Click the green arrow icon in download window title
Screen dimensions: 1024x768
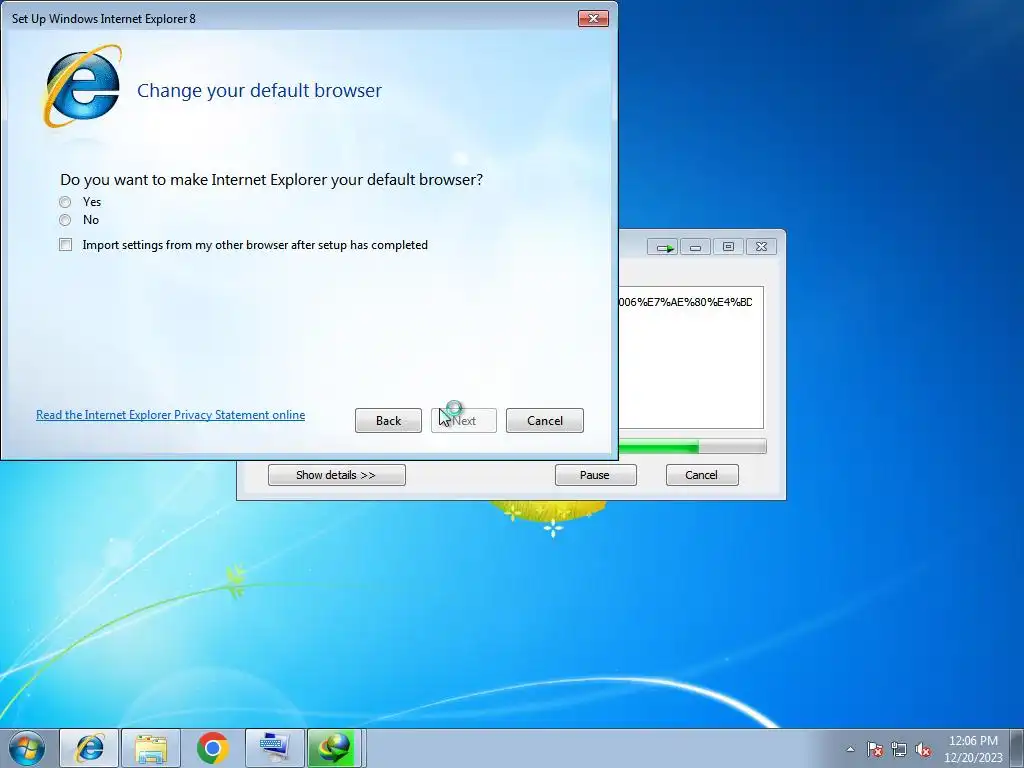pos(663,247)
